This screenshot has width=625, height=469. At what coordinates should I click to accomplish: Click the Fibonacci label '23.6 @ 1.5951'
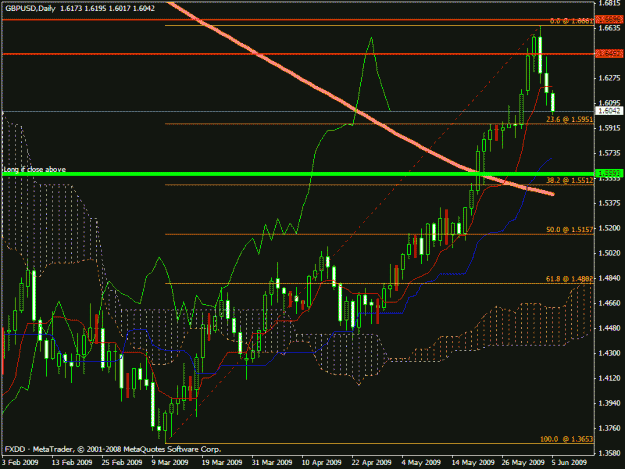click(569, 119)
